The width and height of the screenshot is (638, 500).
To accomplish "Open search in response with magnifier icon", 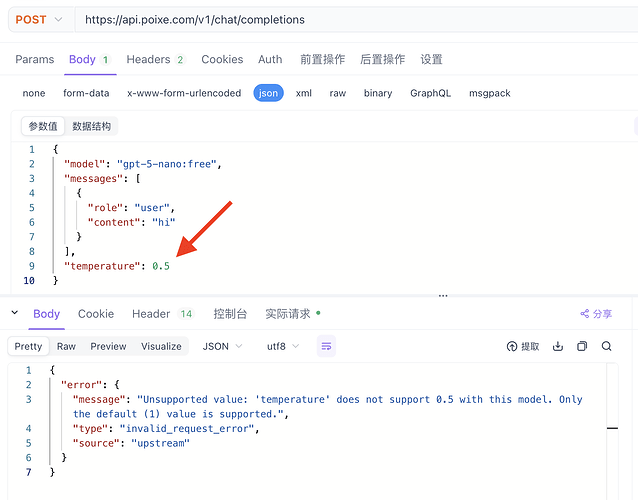I will point(606,347).
